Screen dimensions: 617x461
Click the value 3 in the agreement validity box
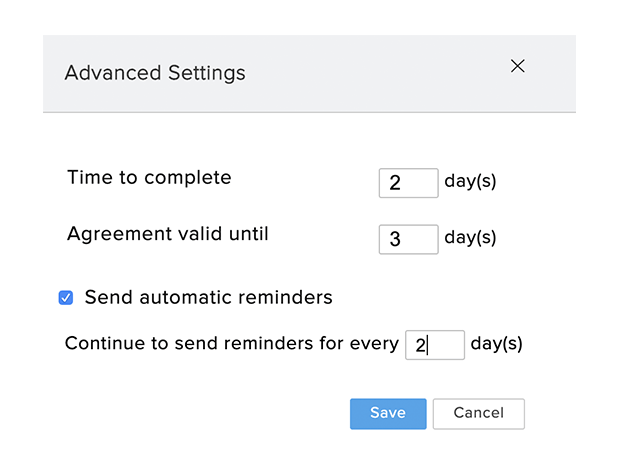[395, 240]
